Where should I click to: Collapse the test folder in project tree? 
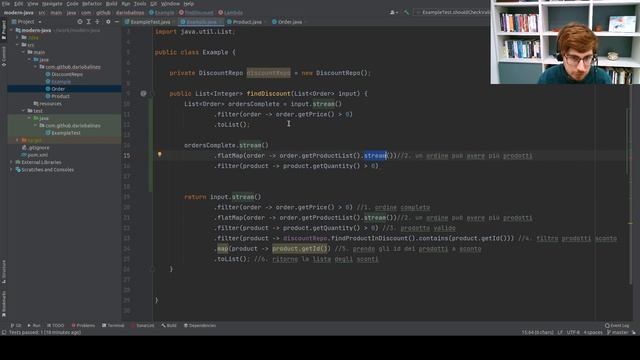tap(23, 111)
